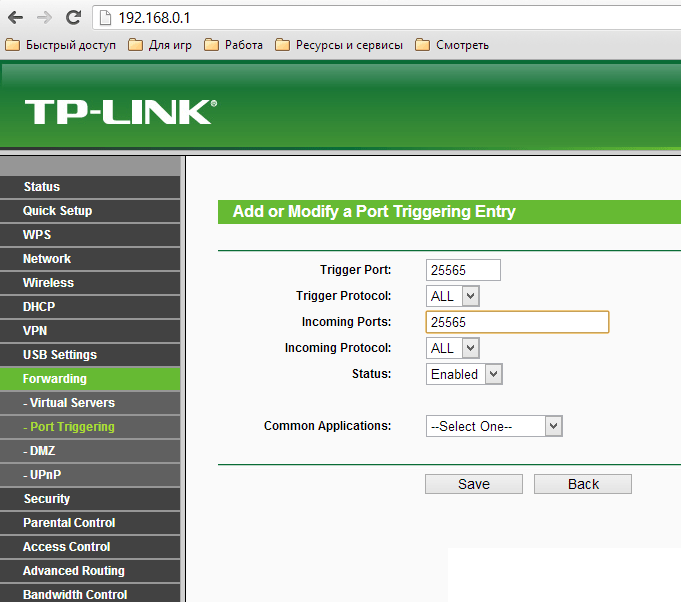Open the Trigger Protocol dropdown

(x=453, y=296)
